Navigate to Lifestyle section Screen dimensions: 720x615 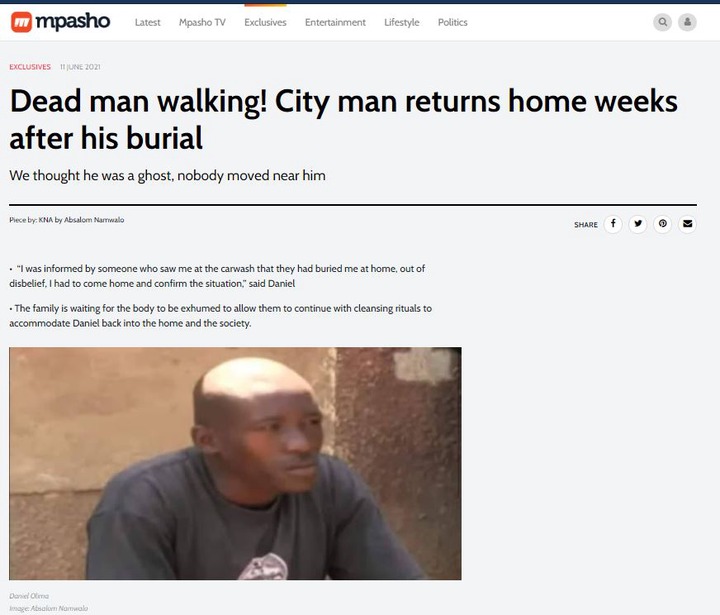(x=402, y=22)
